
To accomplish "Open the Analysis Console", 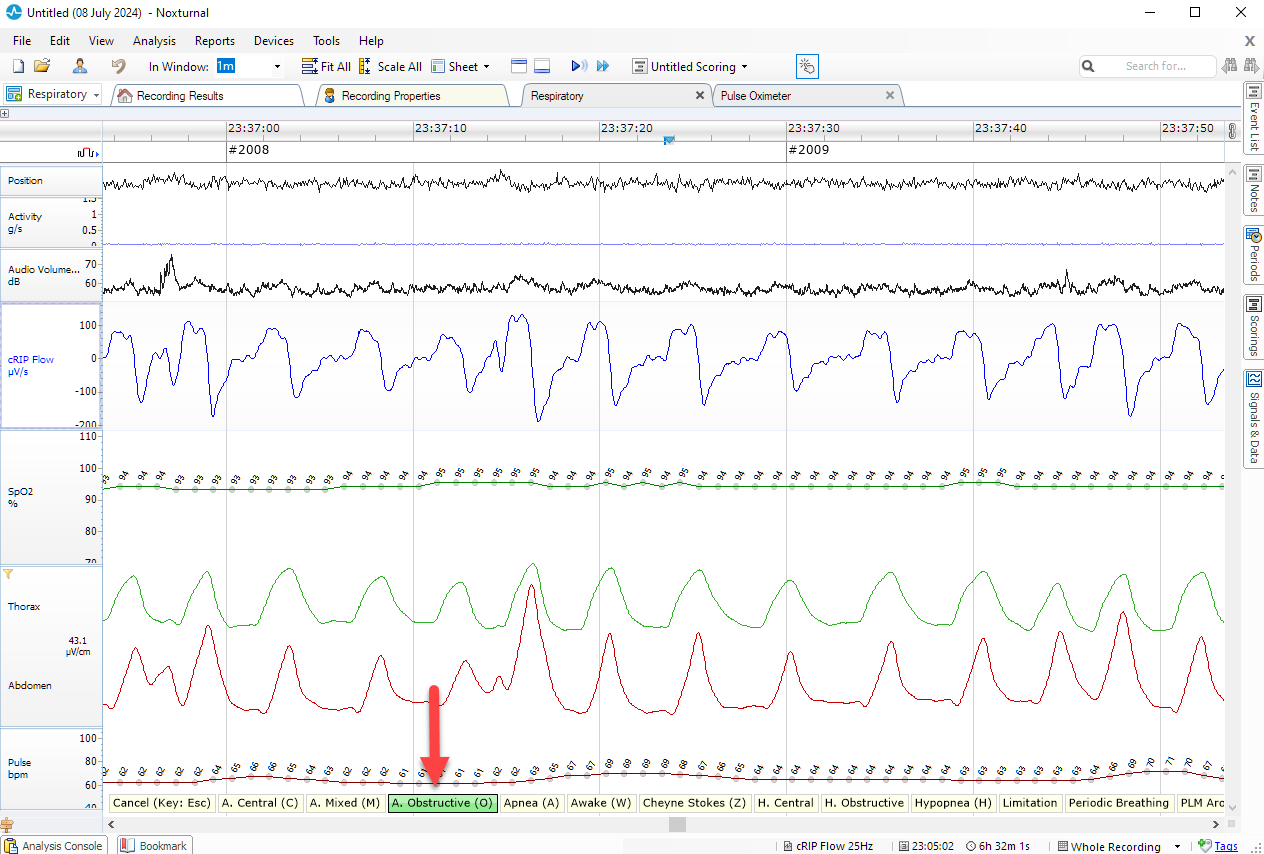I will pyautogui.click(x=54, y=845).
